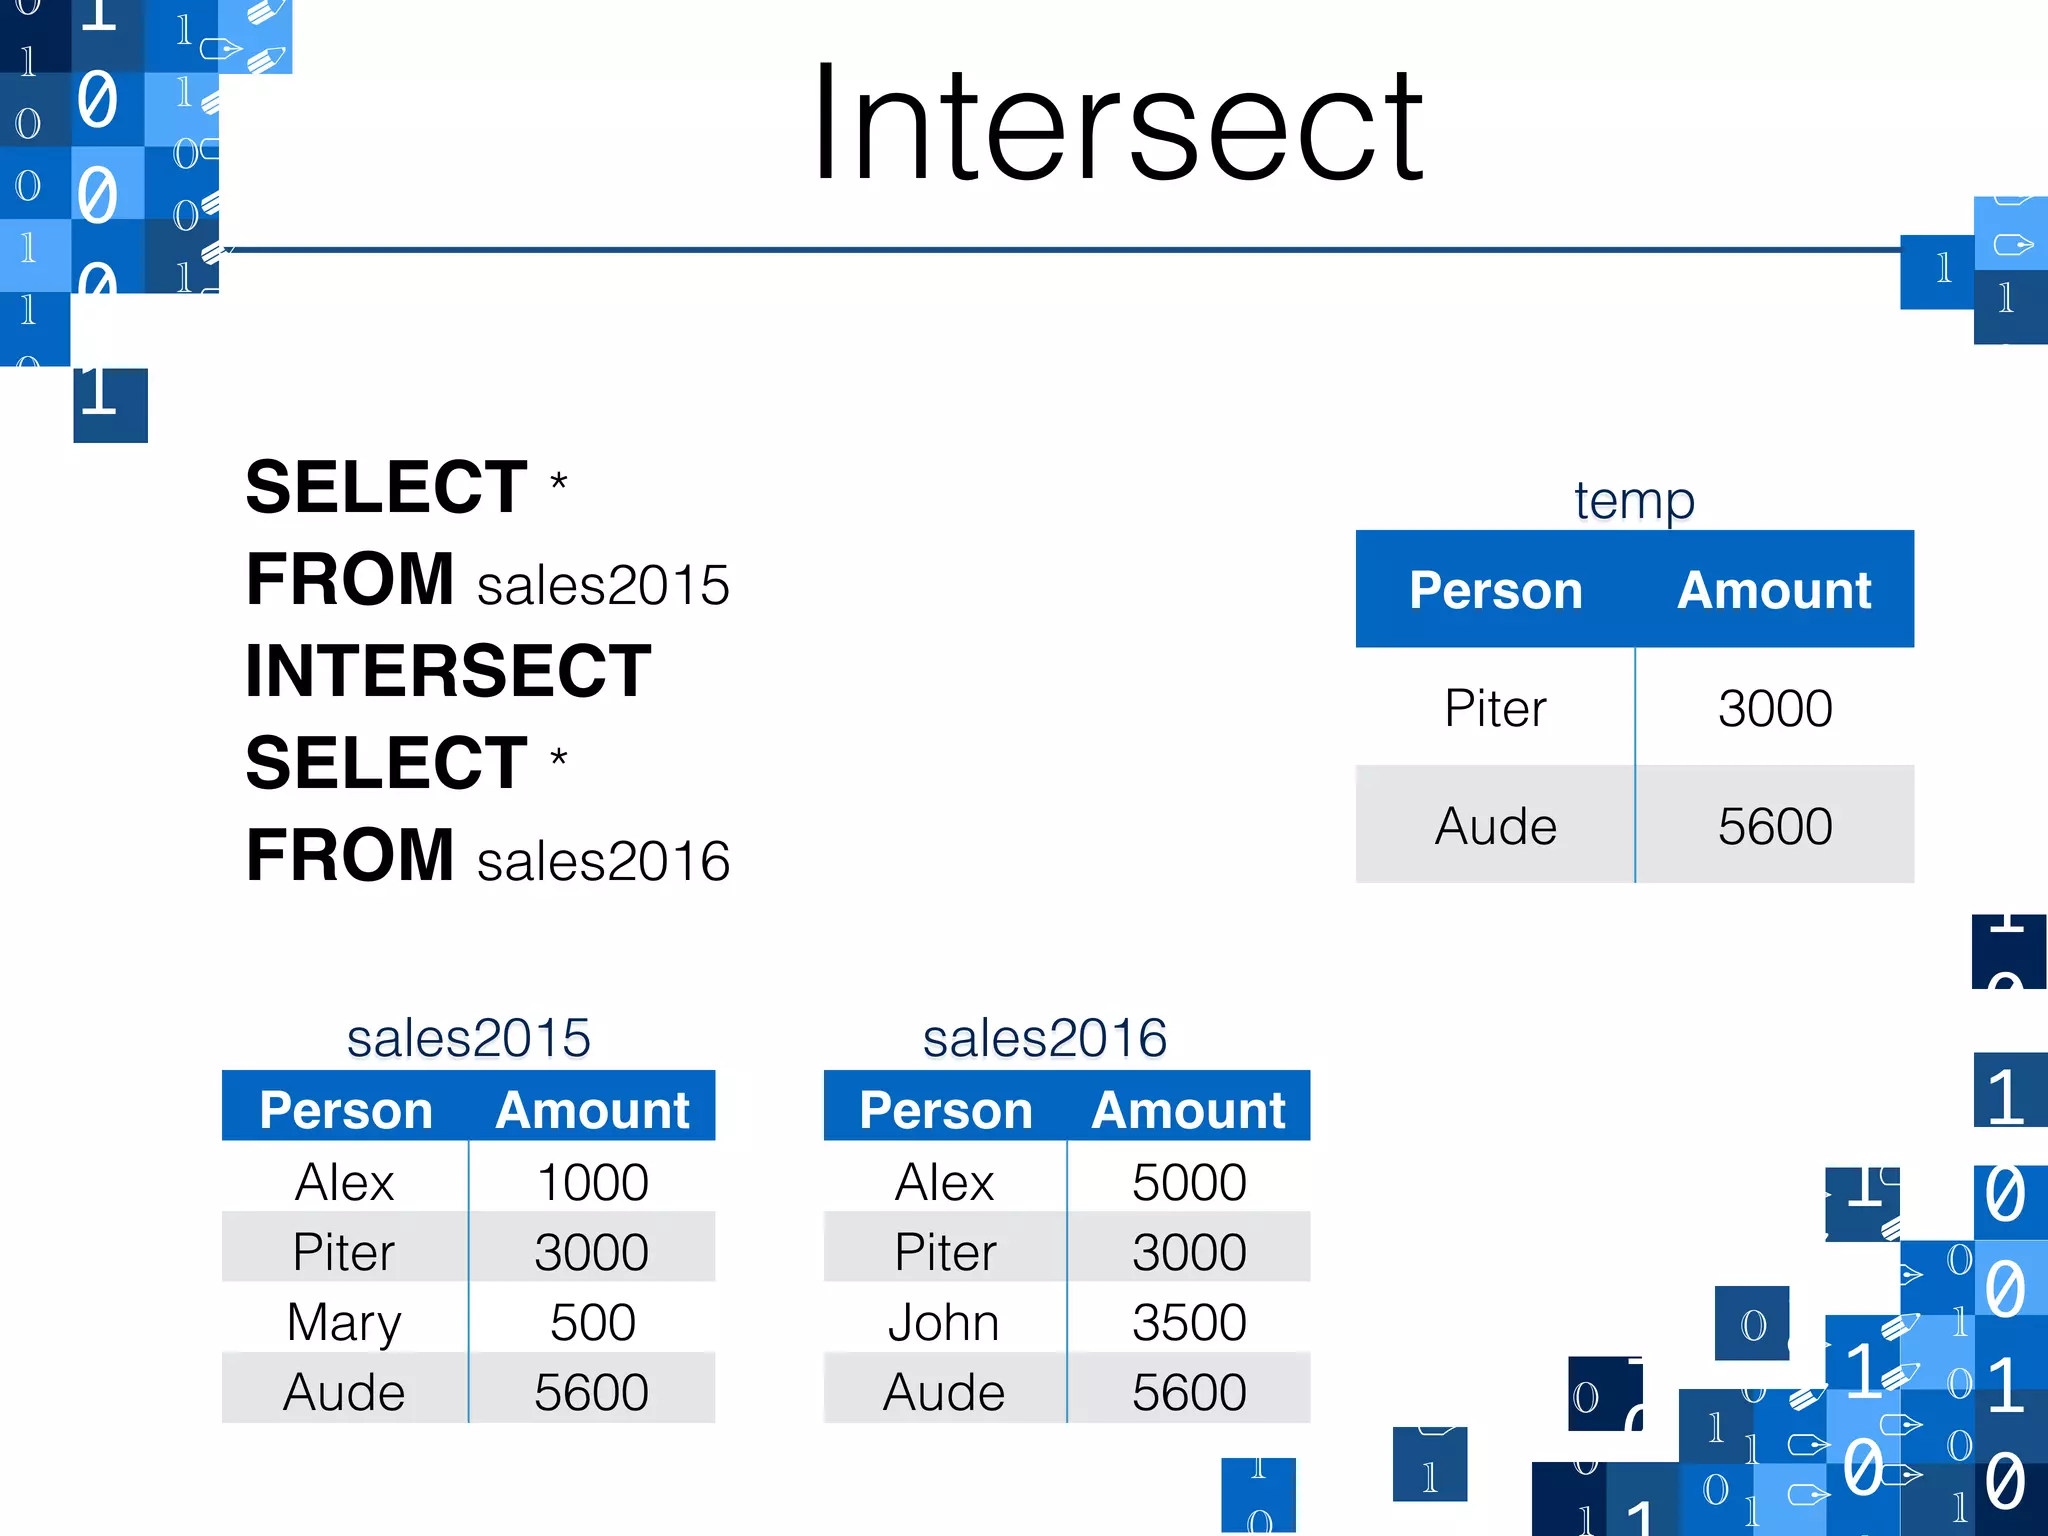This screenshot has height=1536, width=2048.
Task: Select the Alex 1000 amount in sales2015
Action: tap(592, 1181)
